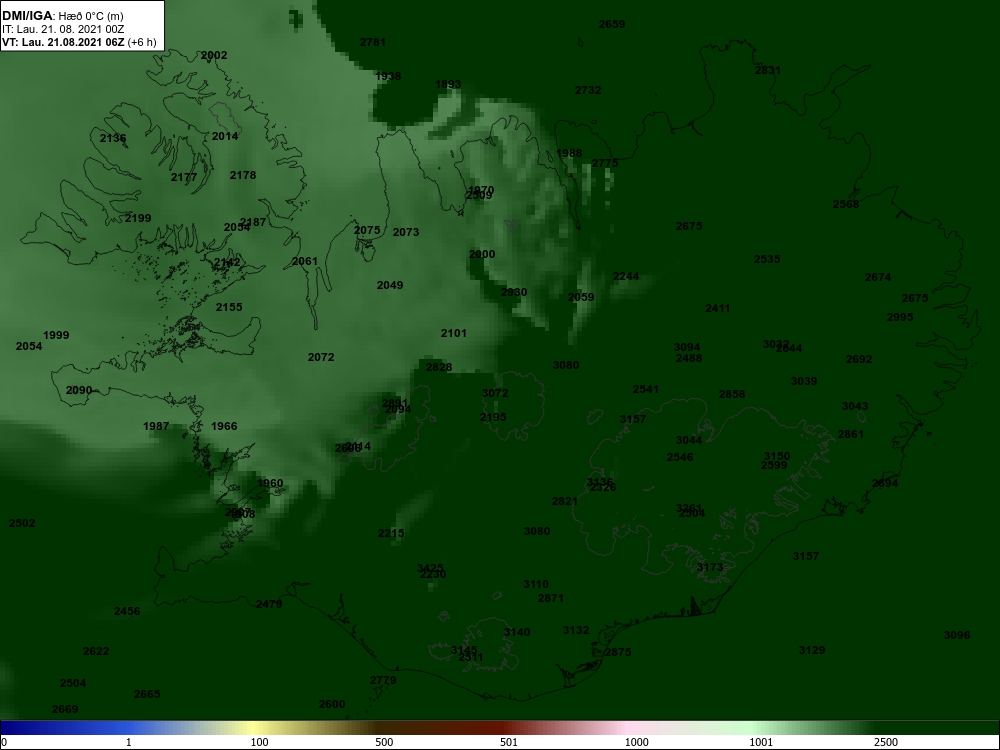
Task: Click the map value "2669"
Action: (x=64, y=709)
